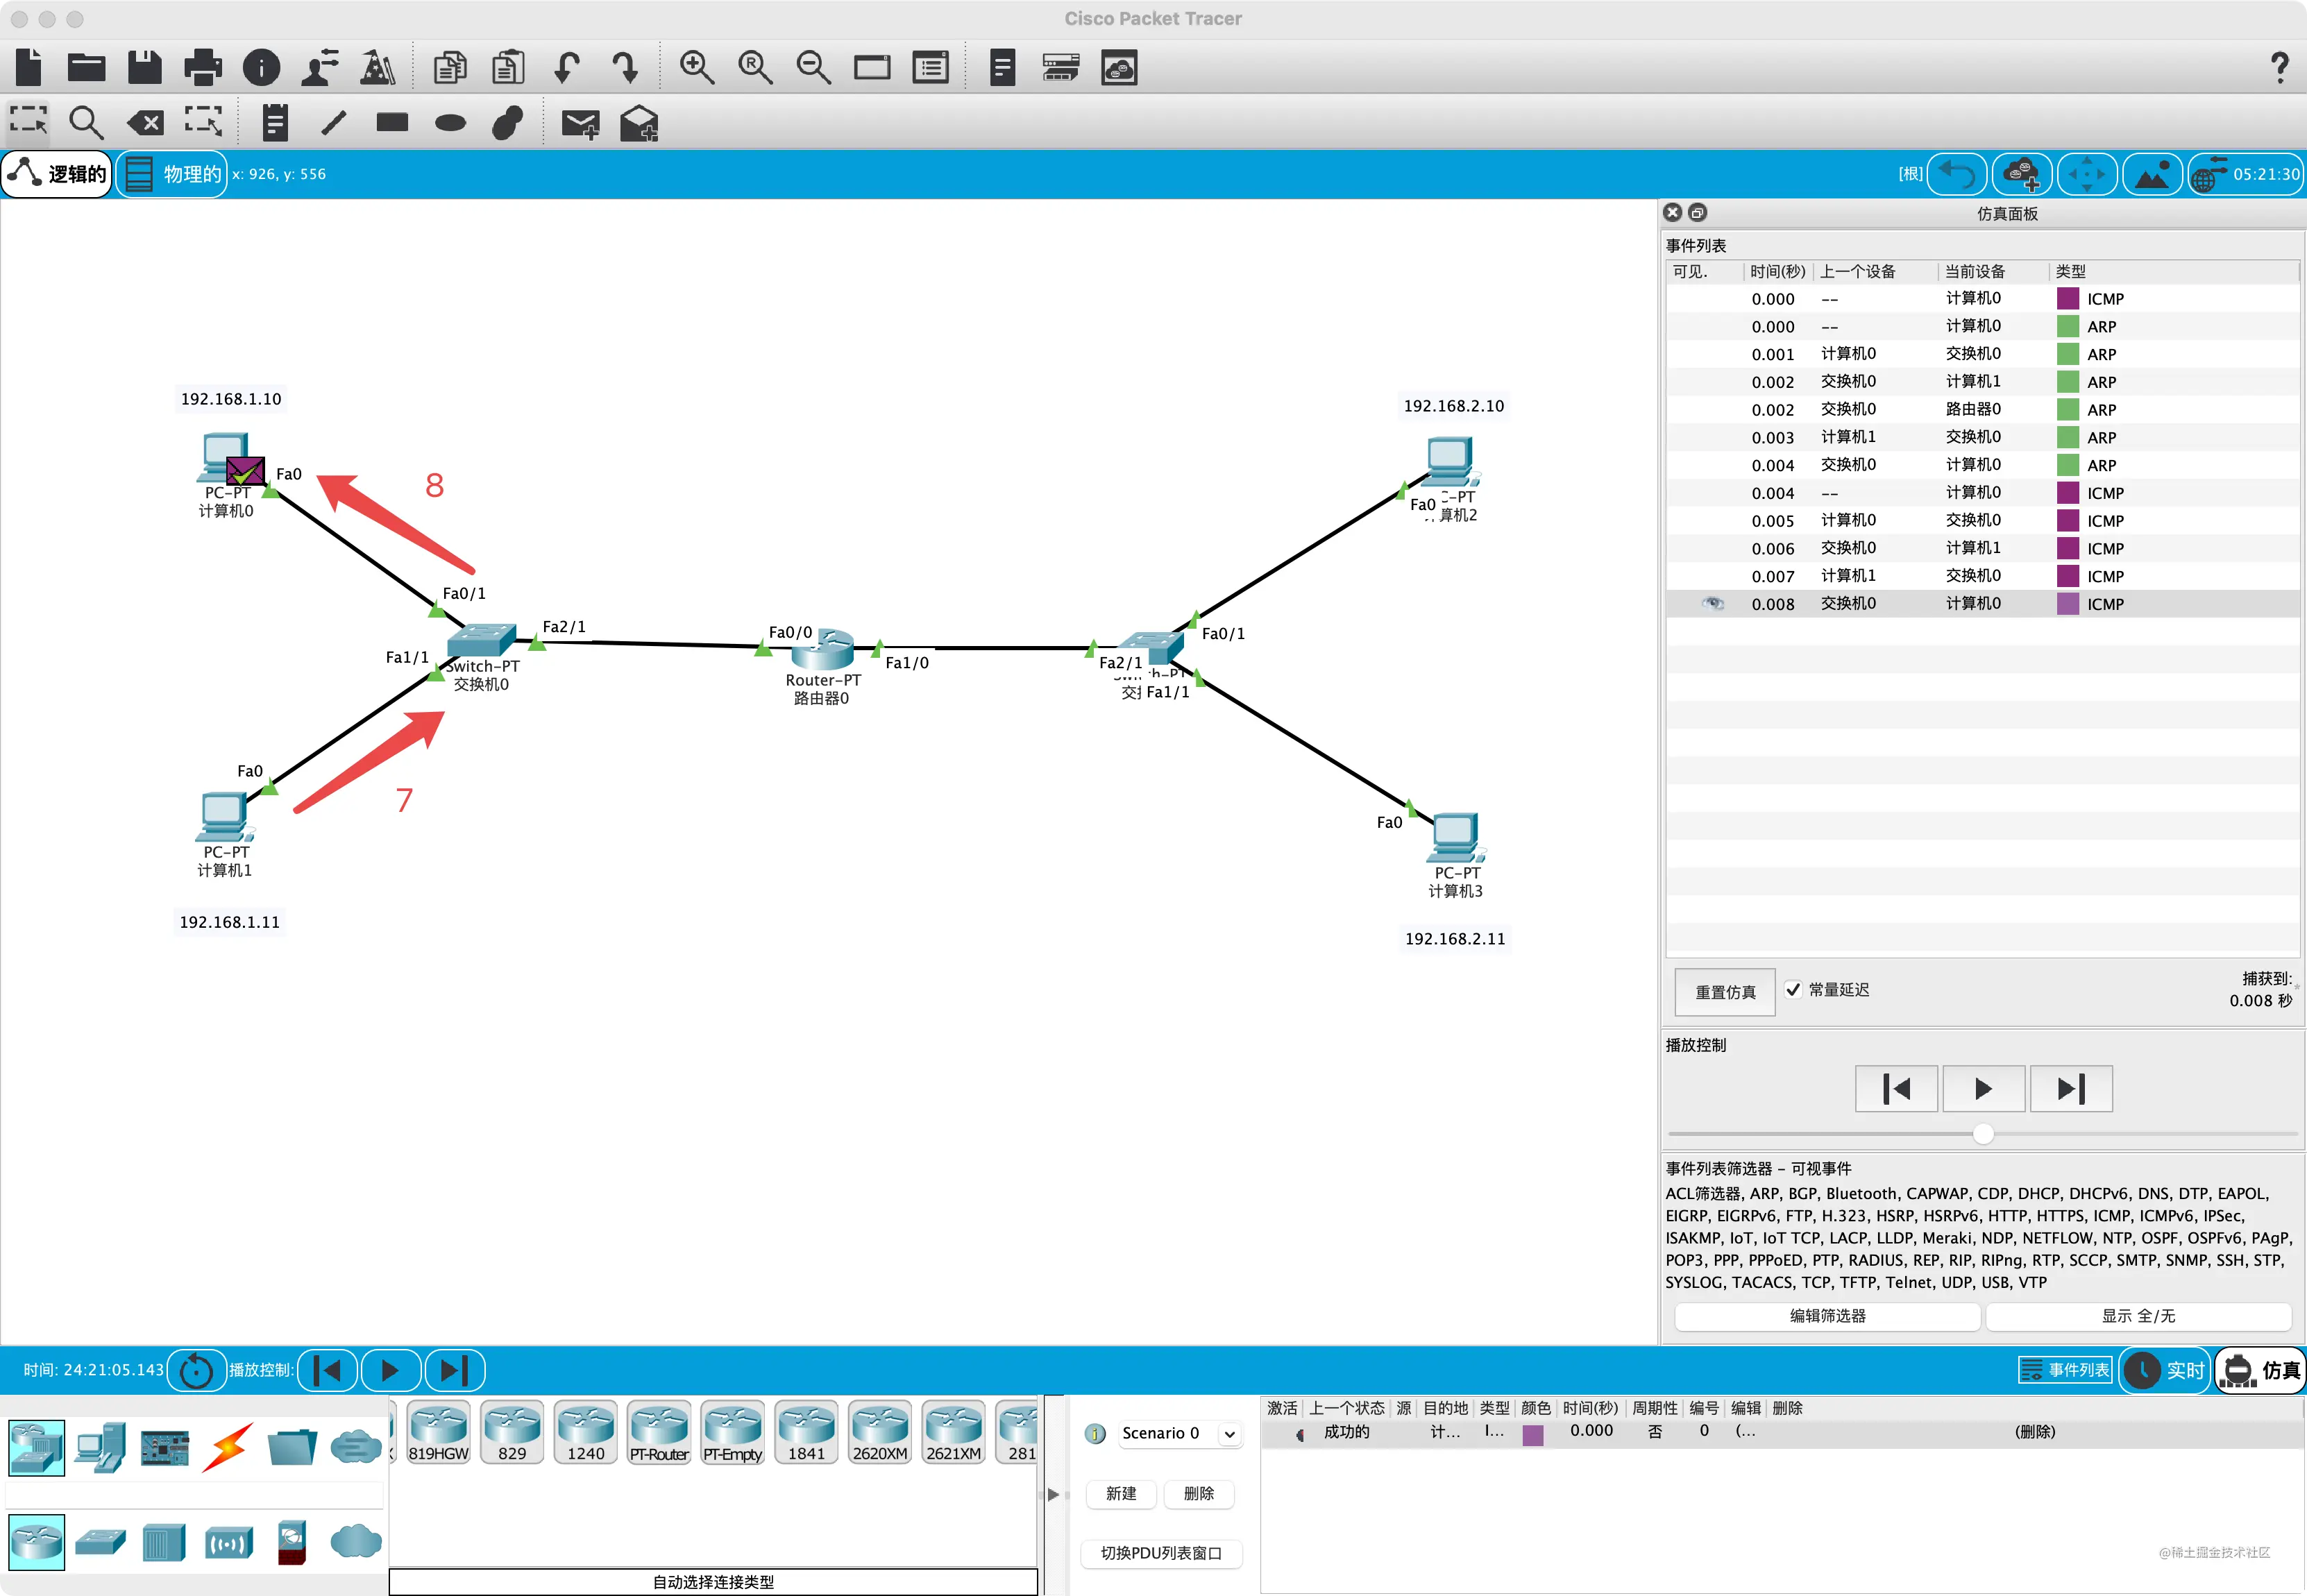Open the help question mark icon
The height and width of the screenshot is (1596, 2307).
[x=2279, y=67]
